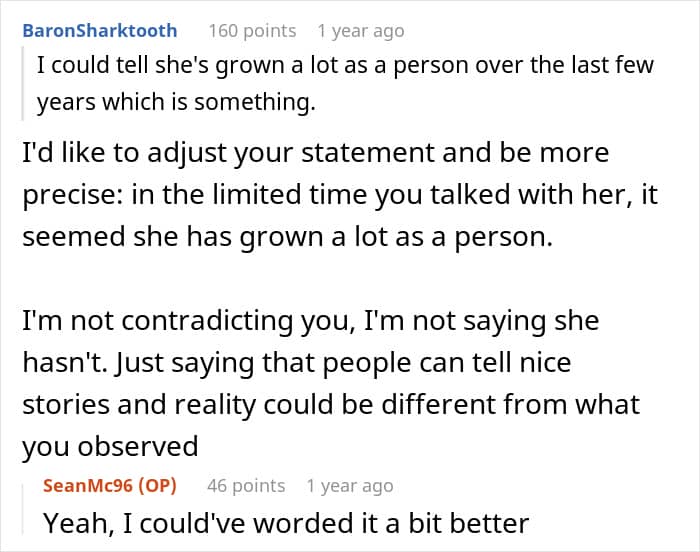Click line 'I'm not contradicting you'
Screen dimensions: 700x552
[311, 321]
